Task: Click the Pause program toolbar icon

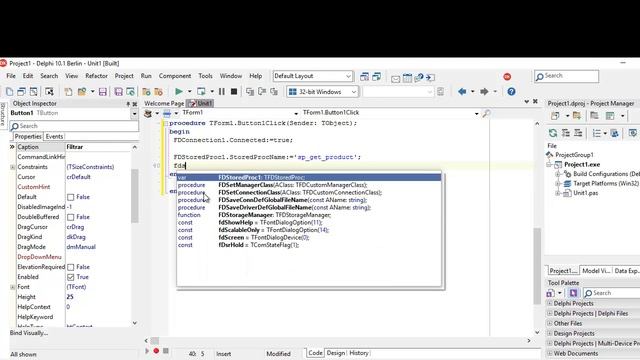Action: click(222, 91)
